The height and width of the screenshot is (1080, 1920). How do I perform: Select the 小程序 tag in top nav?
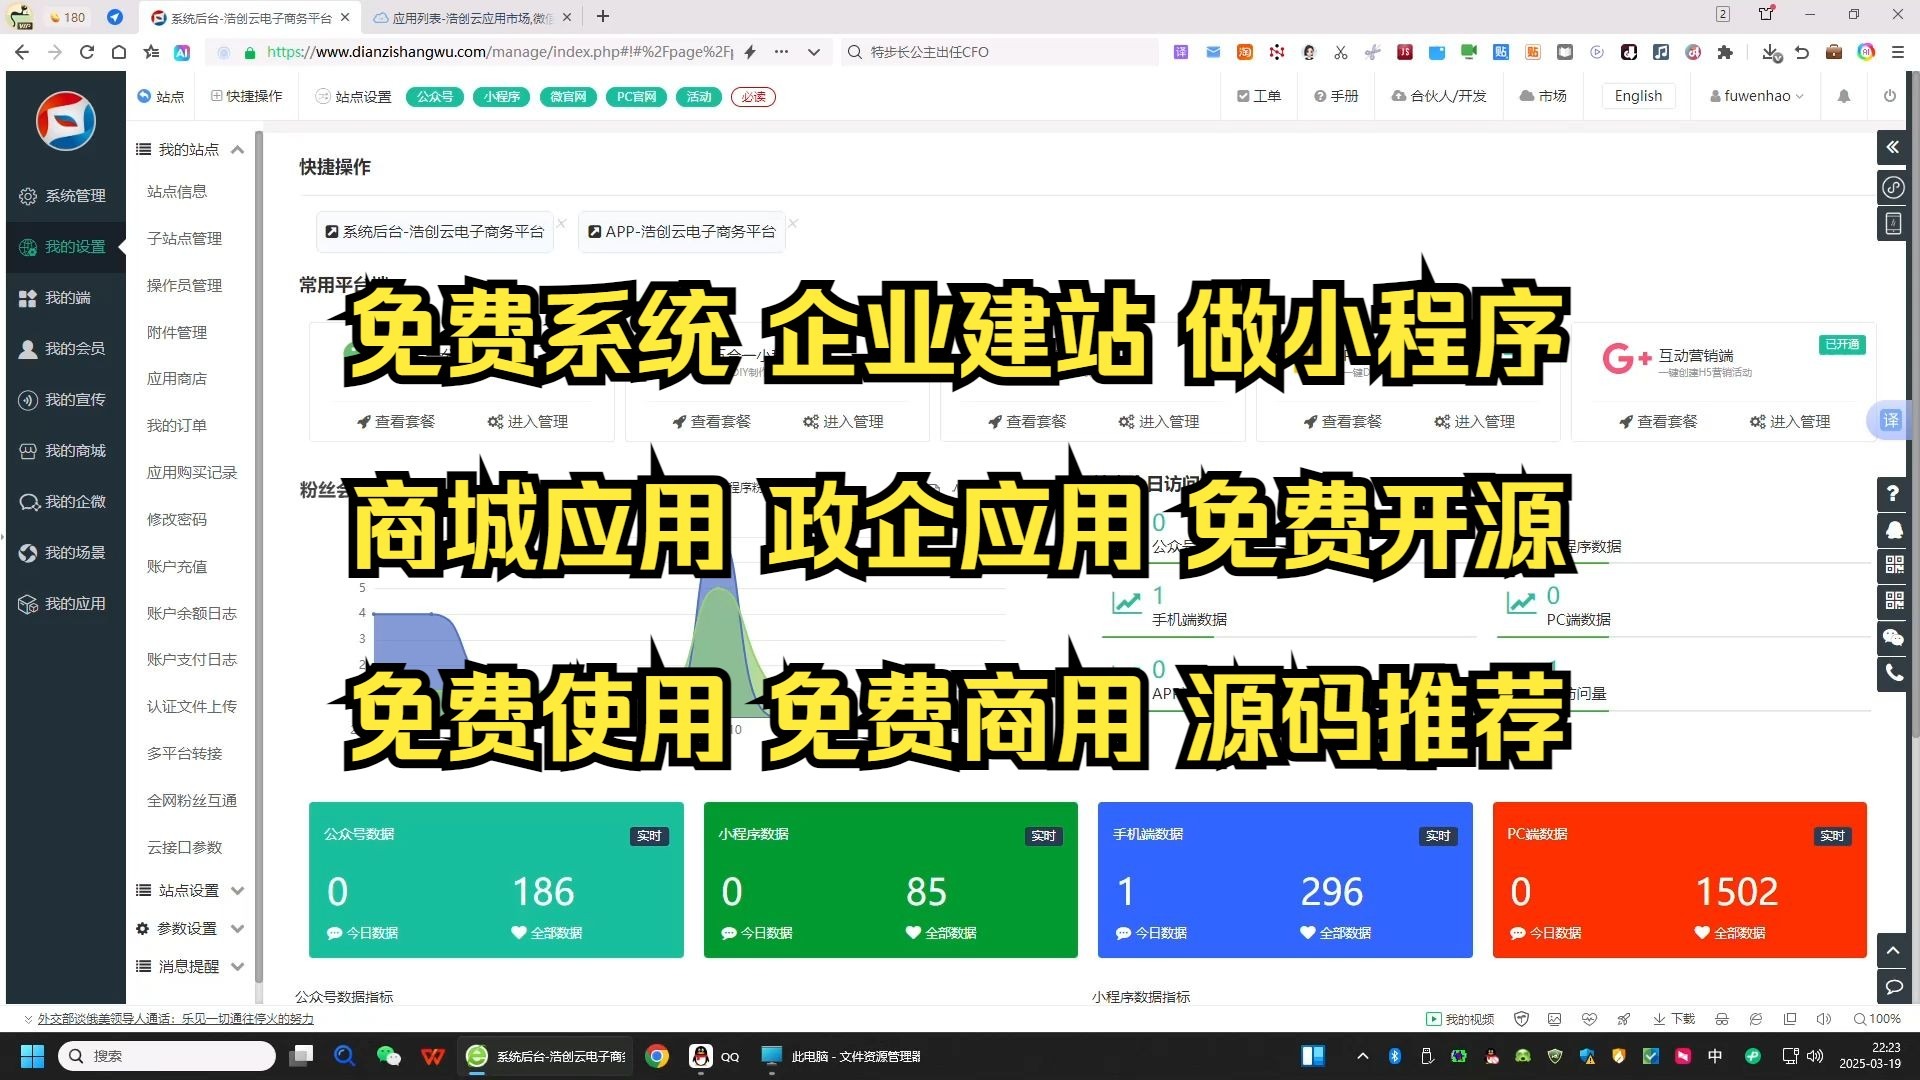(502, 97)
